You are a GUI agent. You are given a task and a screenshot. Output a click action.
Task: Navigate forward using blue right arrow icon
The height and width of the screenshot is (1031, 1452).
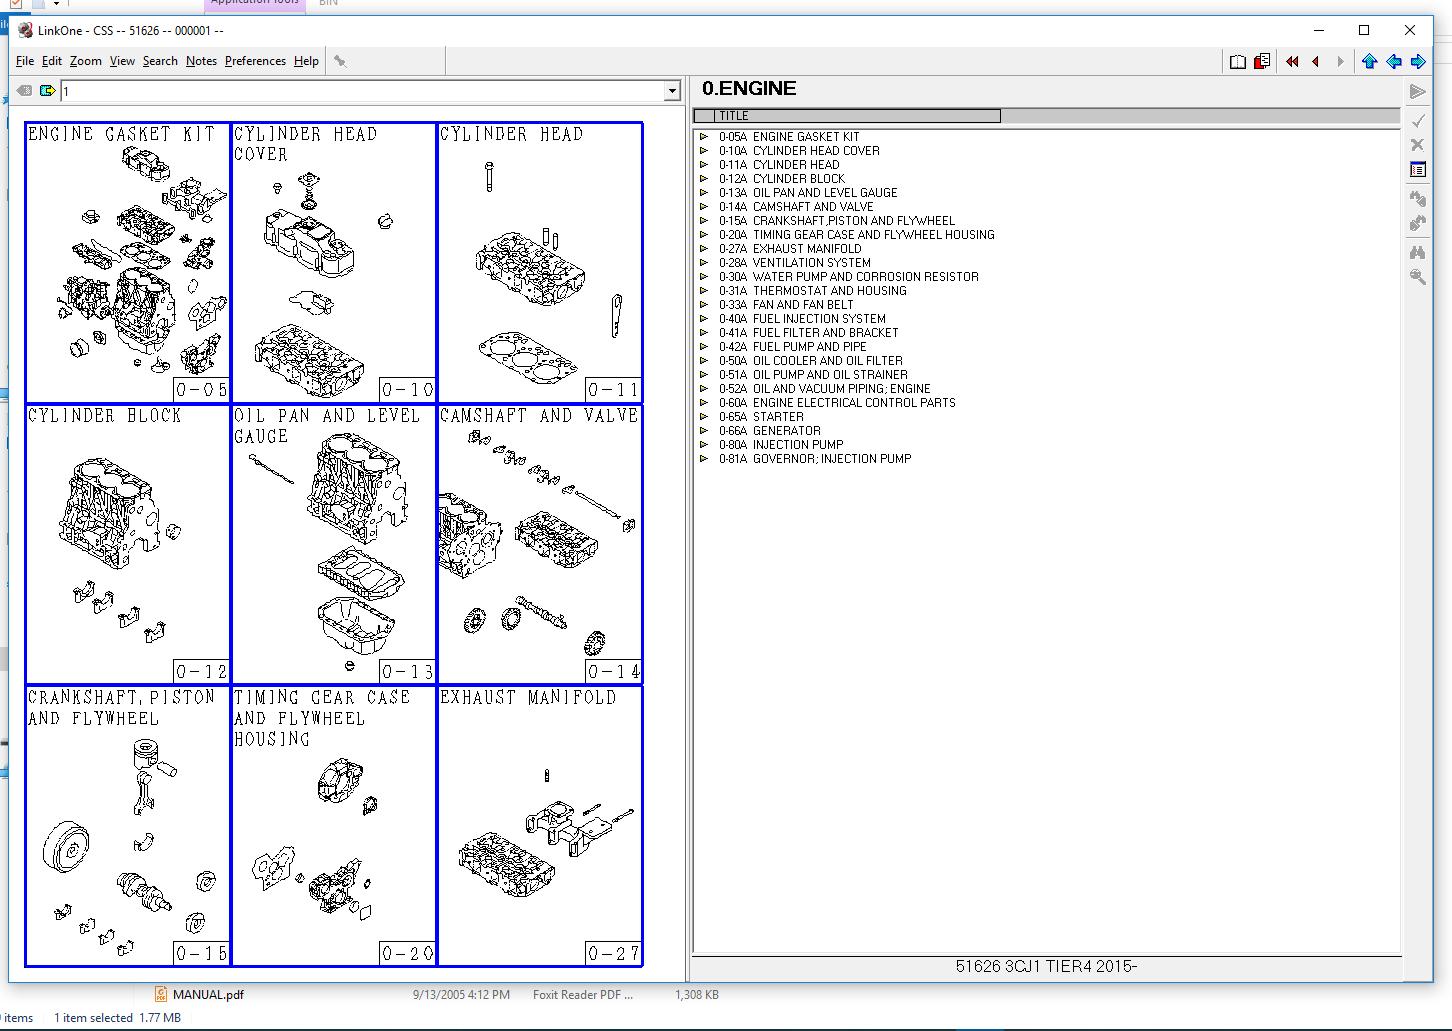(x=1417, y=61)
